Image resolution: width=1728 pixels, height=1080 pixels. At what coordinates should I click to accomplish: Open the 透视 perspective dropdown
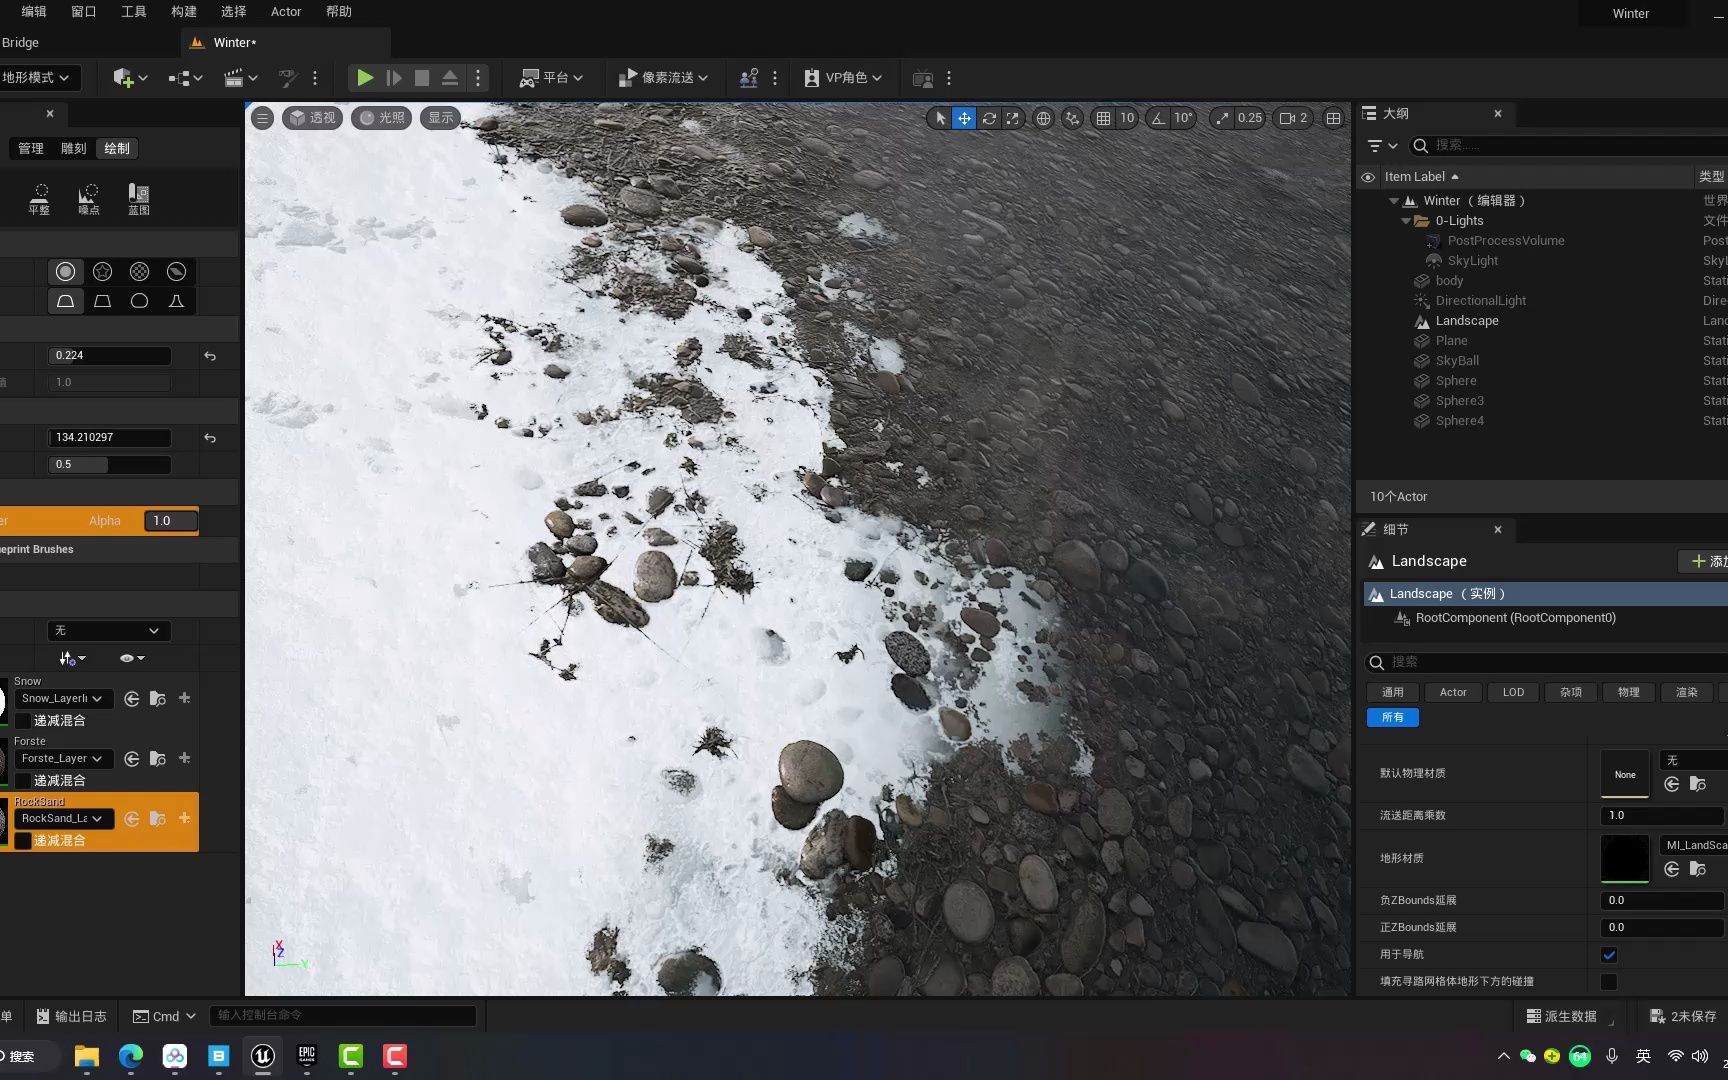tap(312, 117)
